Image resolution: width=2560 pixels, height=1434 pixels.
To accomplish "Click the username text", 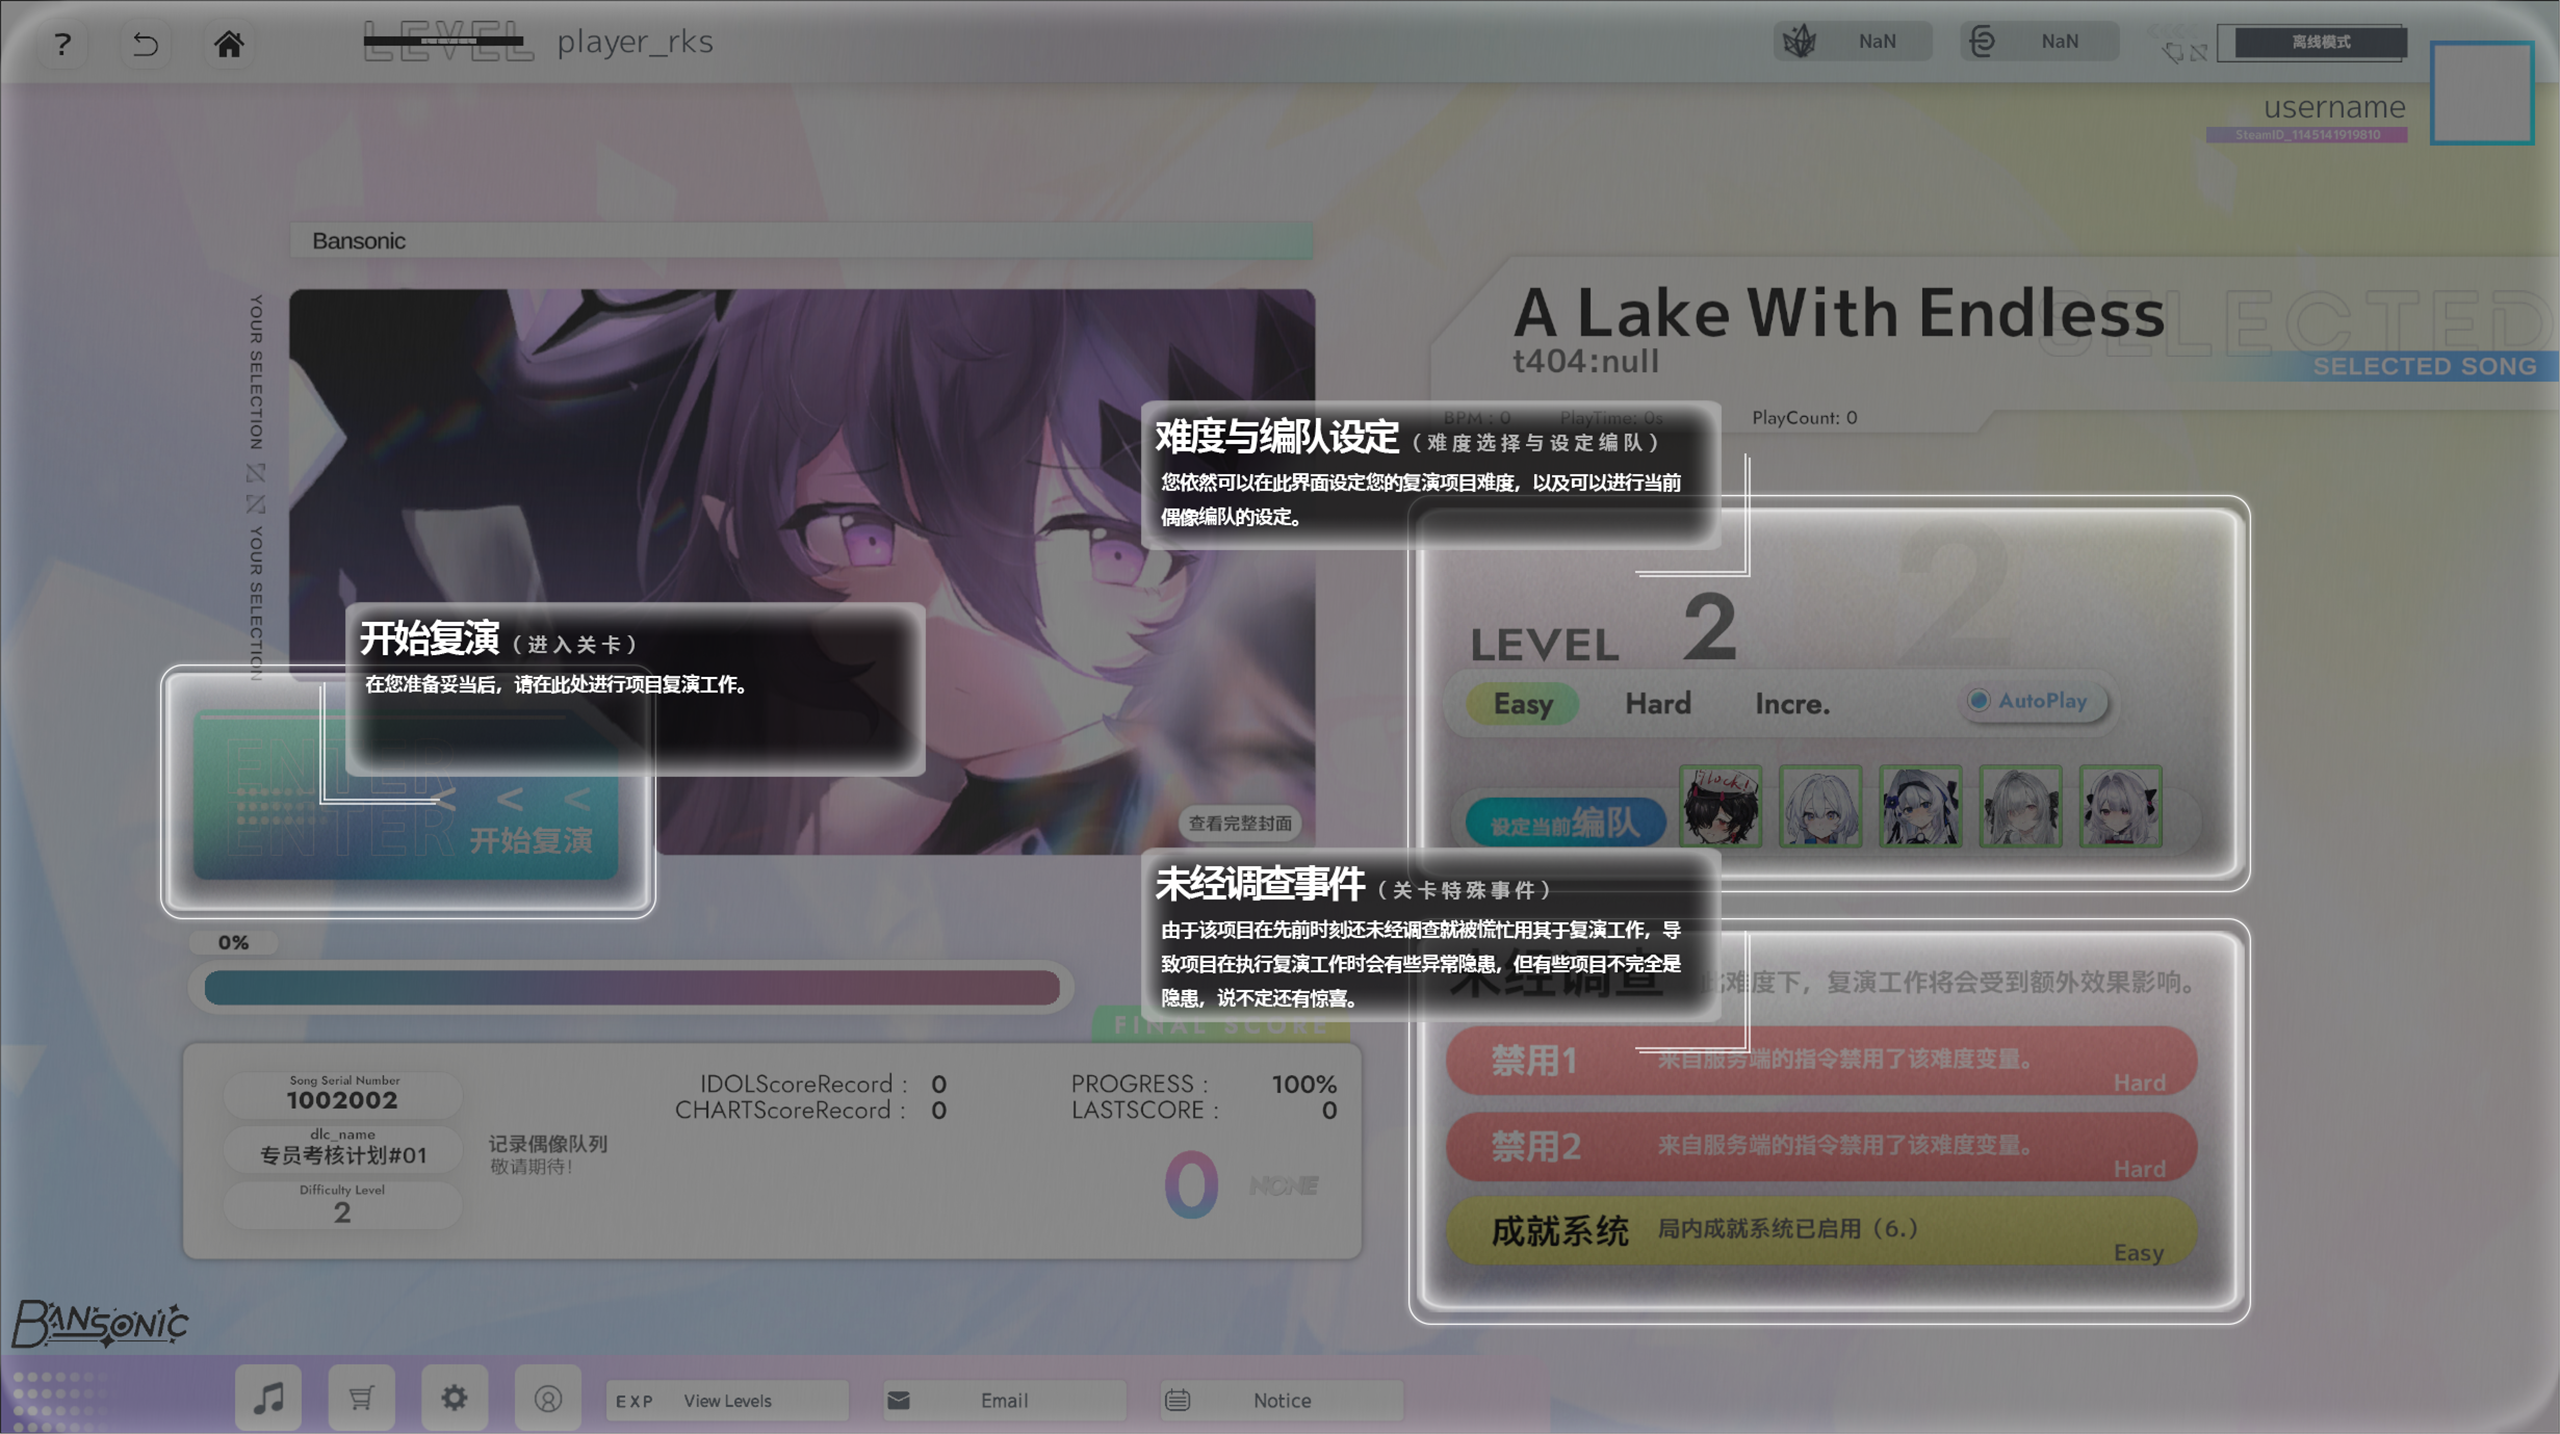I will (2334, 106).
